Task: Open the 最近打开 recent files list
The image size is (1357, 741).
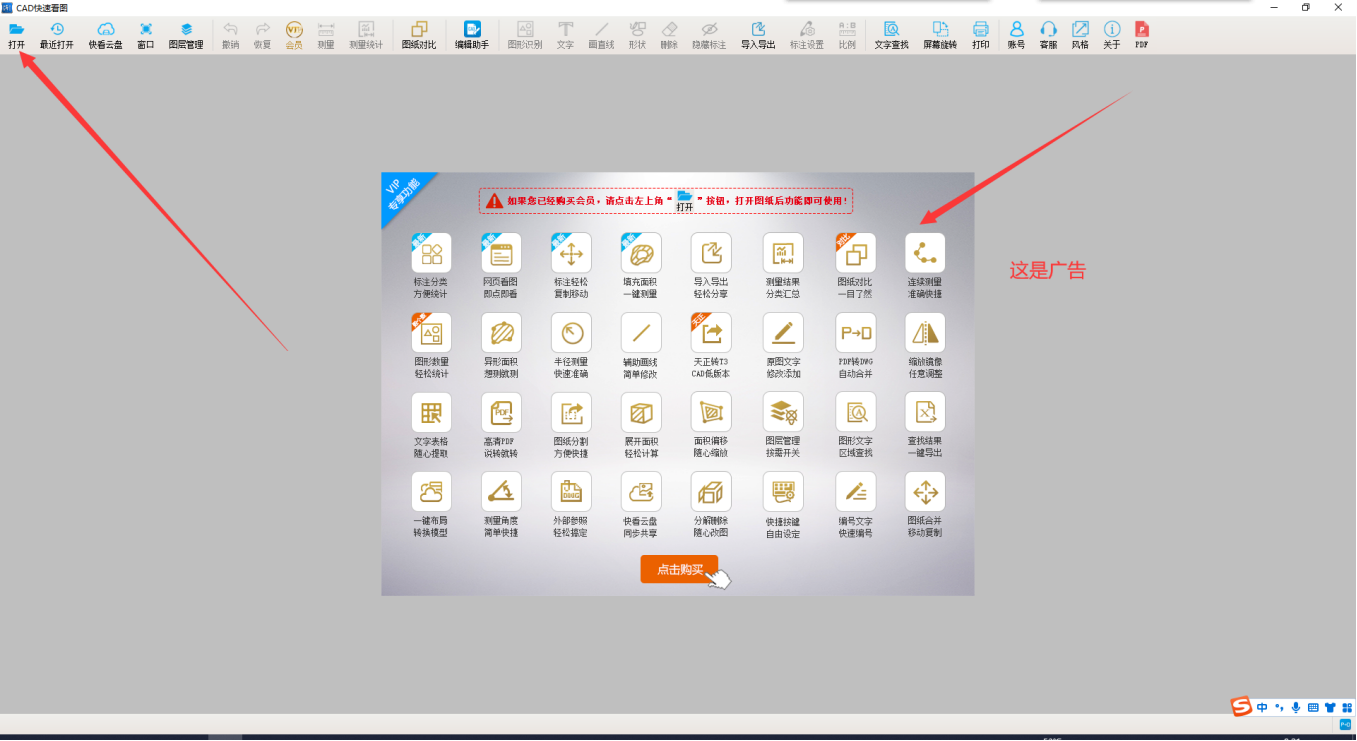Action: pyautogui.click(x=57, y=30)
